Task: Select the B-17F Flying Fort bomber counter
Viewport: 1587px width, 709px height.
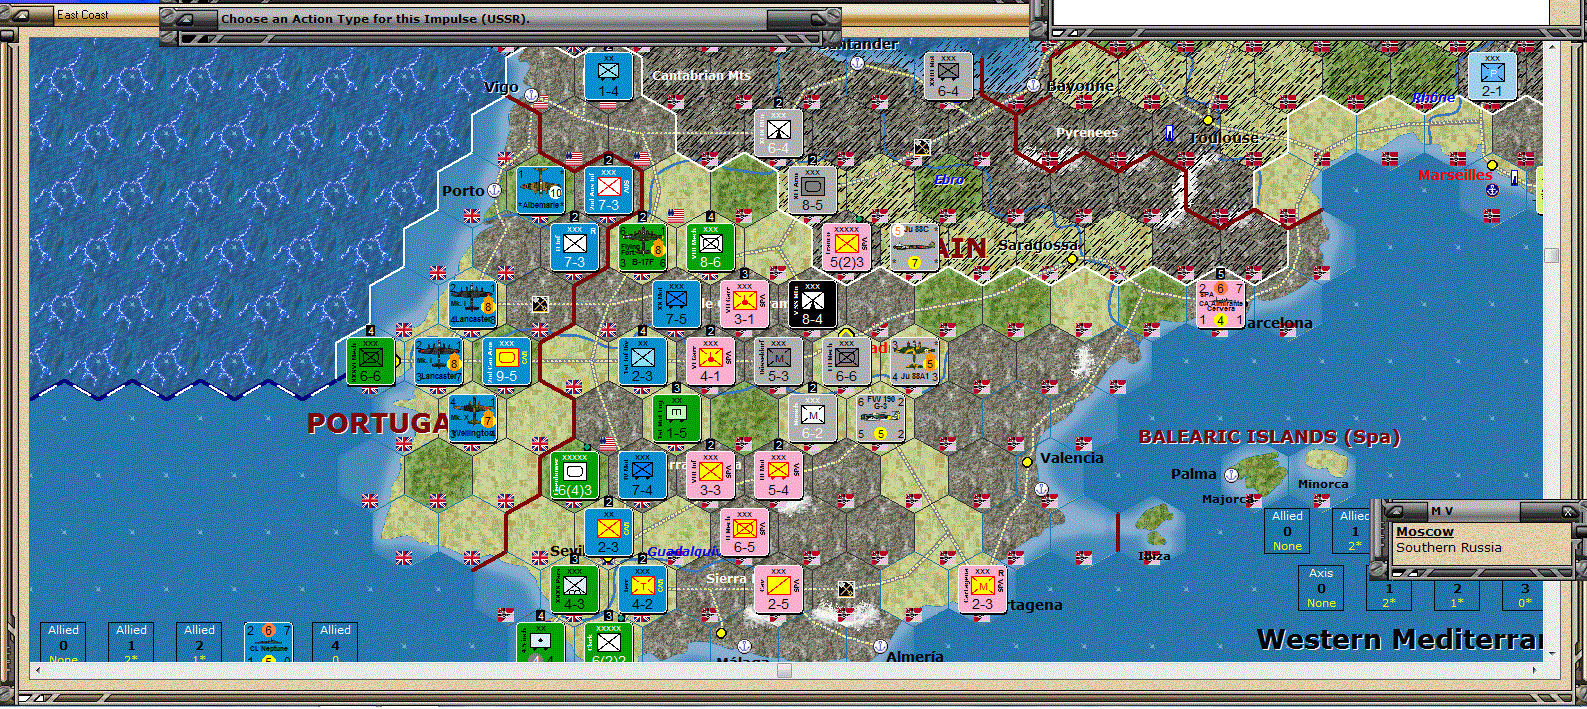Action: click(x=642, y=247)
